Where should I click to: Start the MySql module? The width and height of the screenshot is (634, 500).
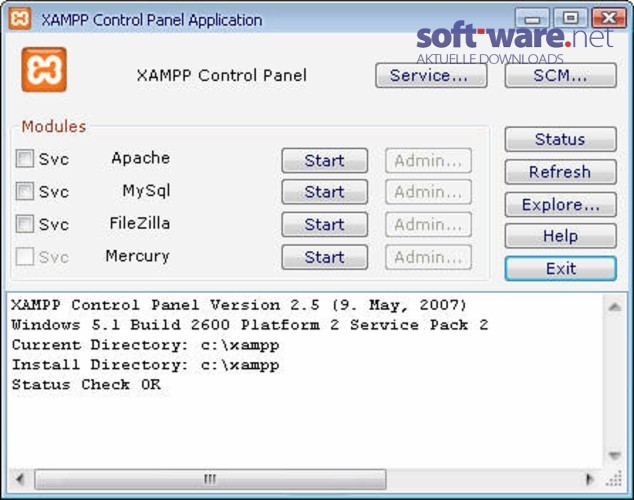point(325,192)
